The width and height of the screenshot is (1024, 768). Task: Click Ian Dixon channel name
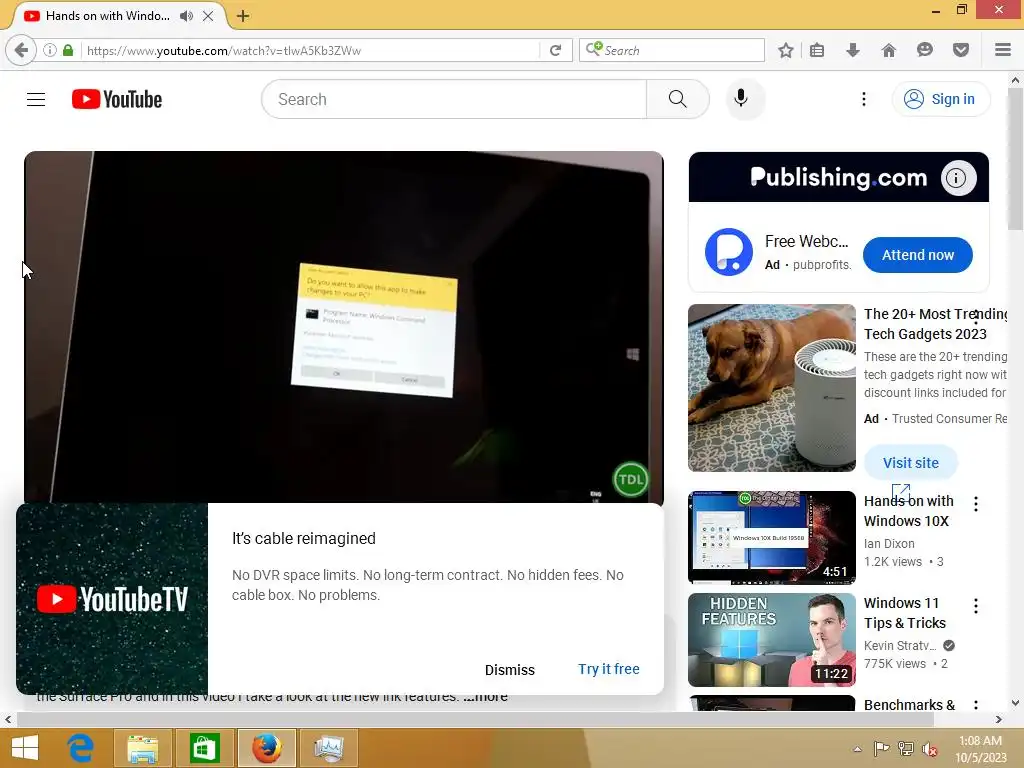coord(889,543)
